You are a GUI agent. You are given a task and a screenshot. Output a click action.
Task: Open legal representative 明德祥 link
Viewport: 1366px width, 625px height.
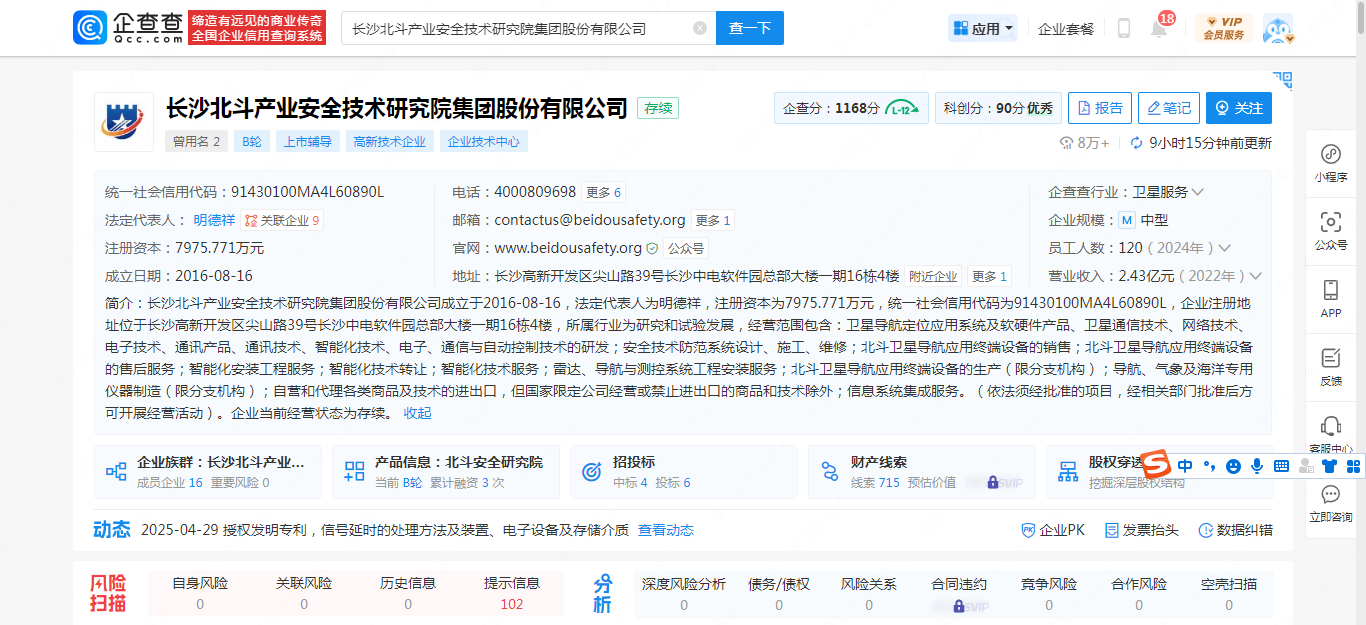point(215,220)
